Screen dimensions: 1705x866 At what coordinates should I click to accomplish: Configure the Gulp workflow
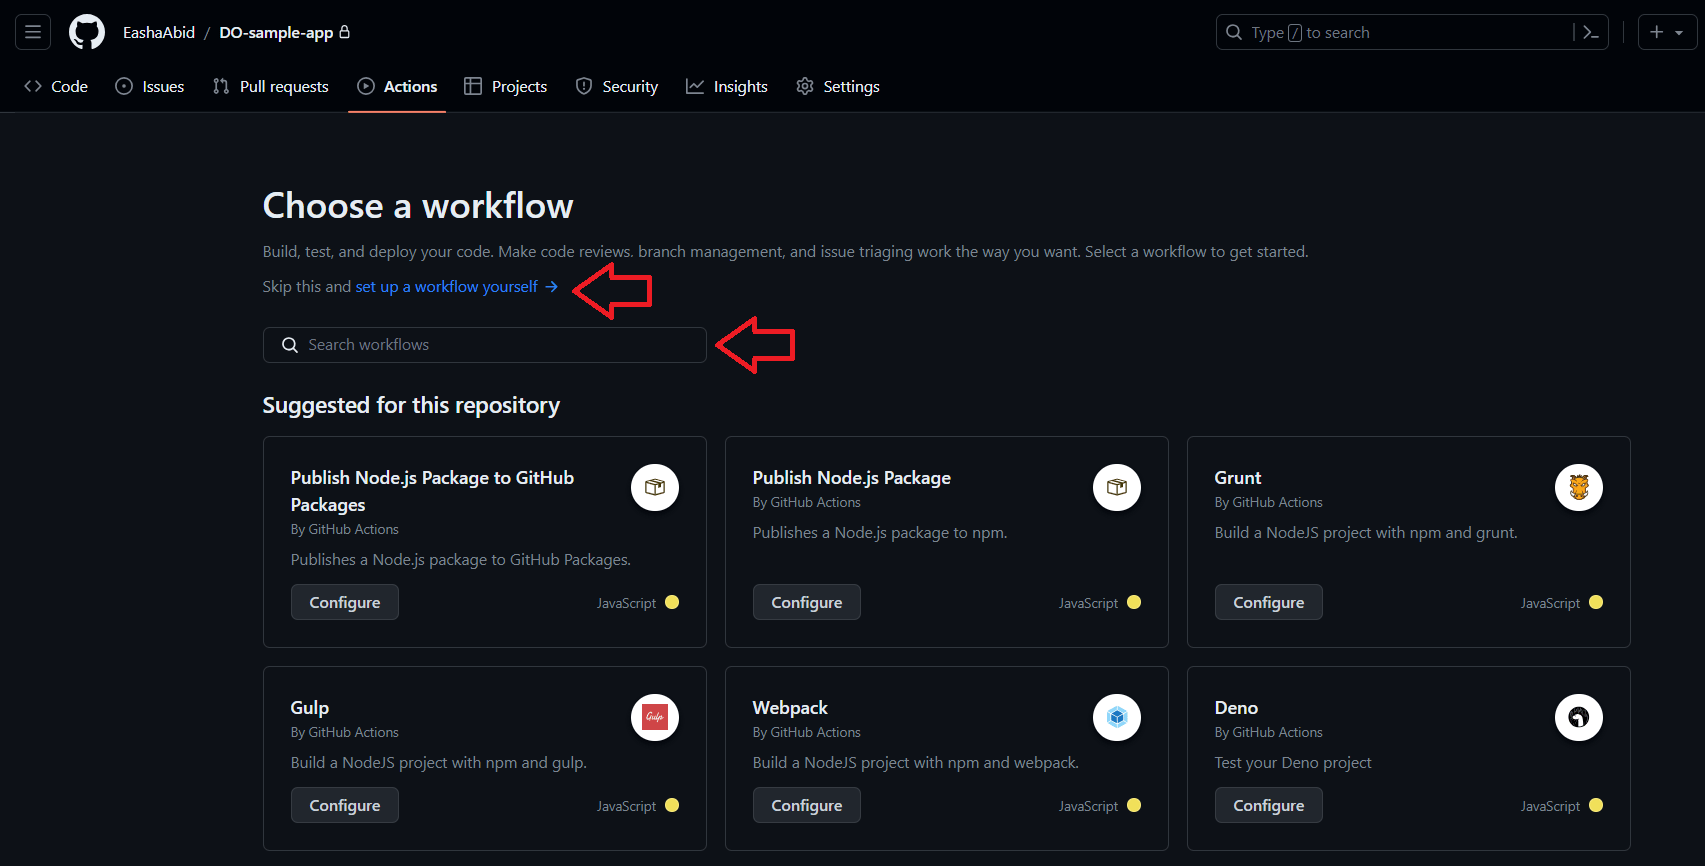click(345, 805)
